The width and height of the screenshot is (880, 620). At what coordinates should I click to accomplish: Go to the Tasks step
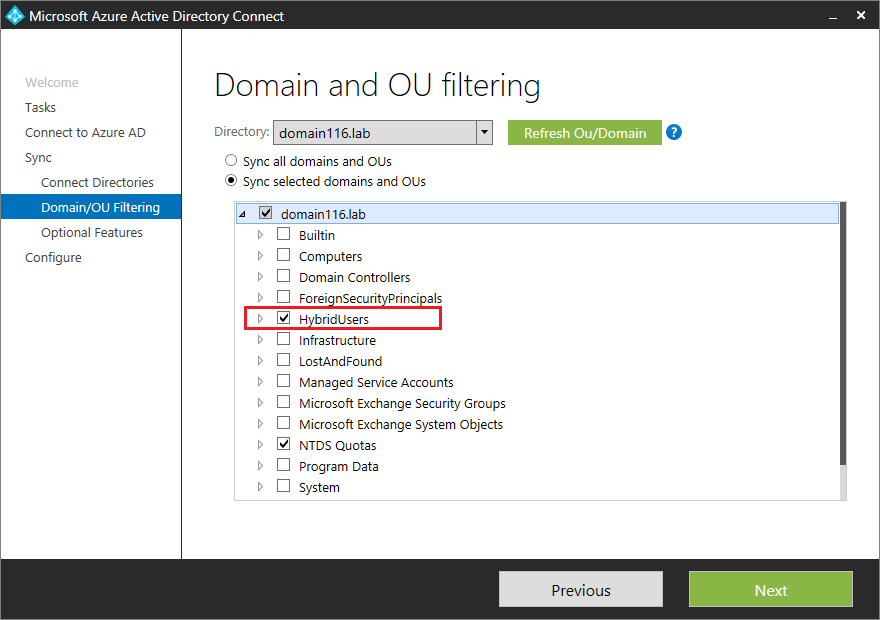[40, 107]
